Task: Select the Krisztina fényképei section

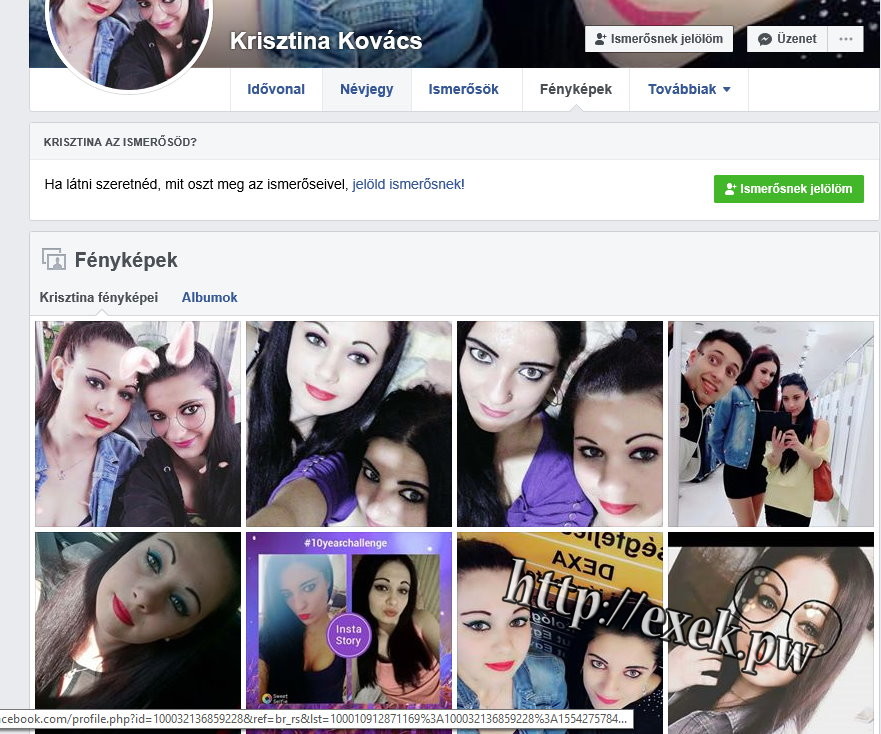Action: [x=99, y=297]
